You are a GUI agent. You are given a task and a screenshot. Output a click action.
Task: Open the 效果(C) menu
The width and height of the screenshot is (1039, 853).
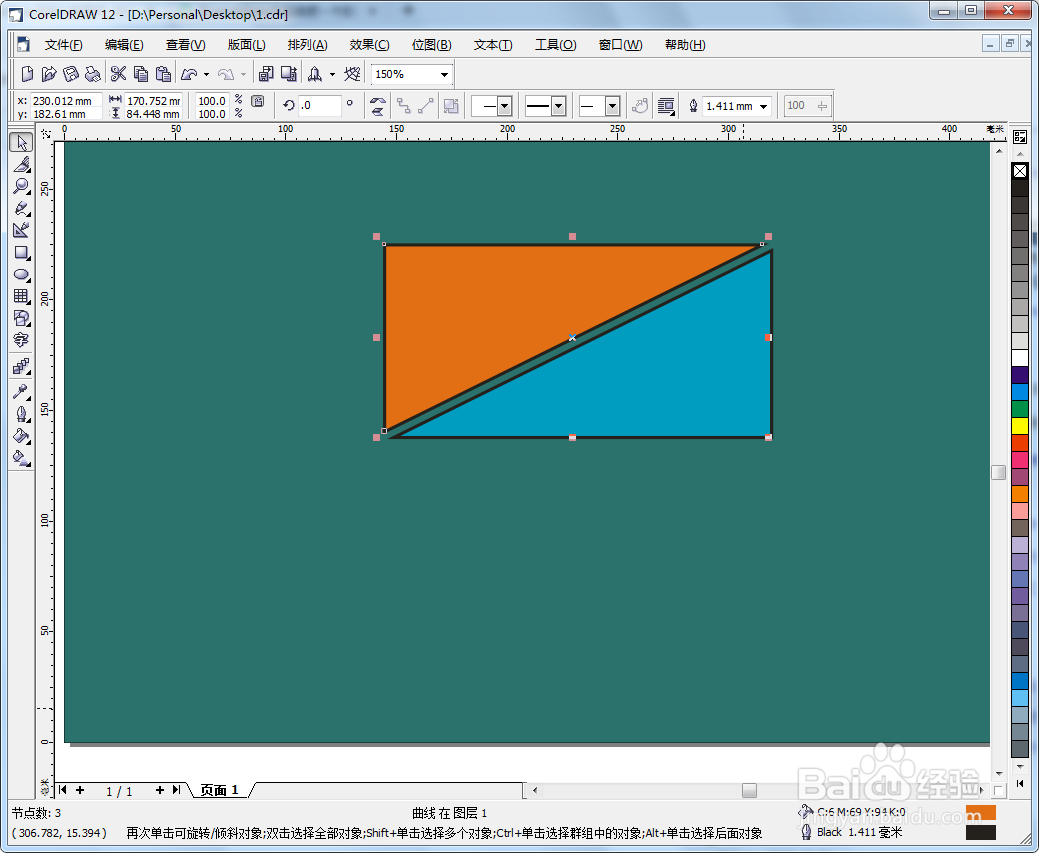[369, 44]
